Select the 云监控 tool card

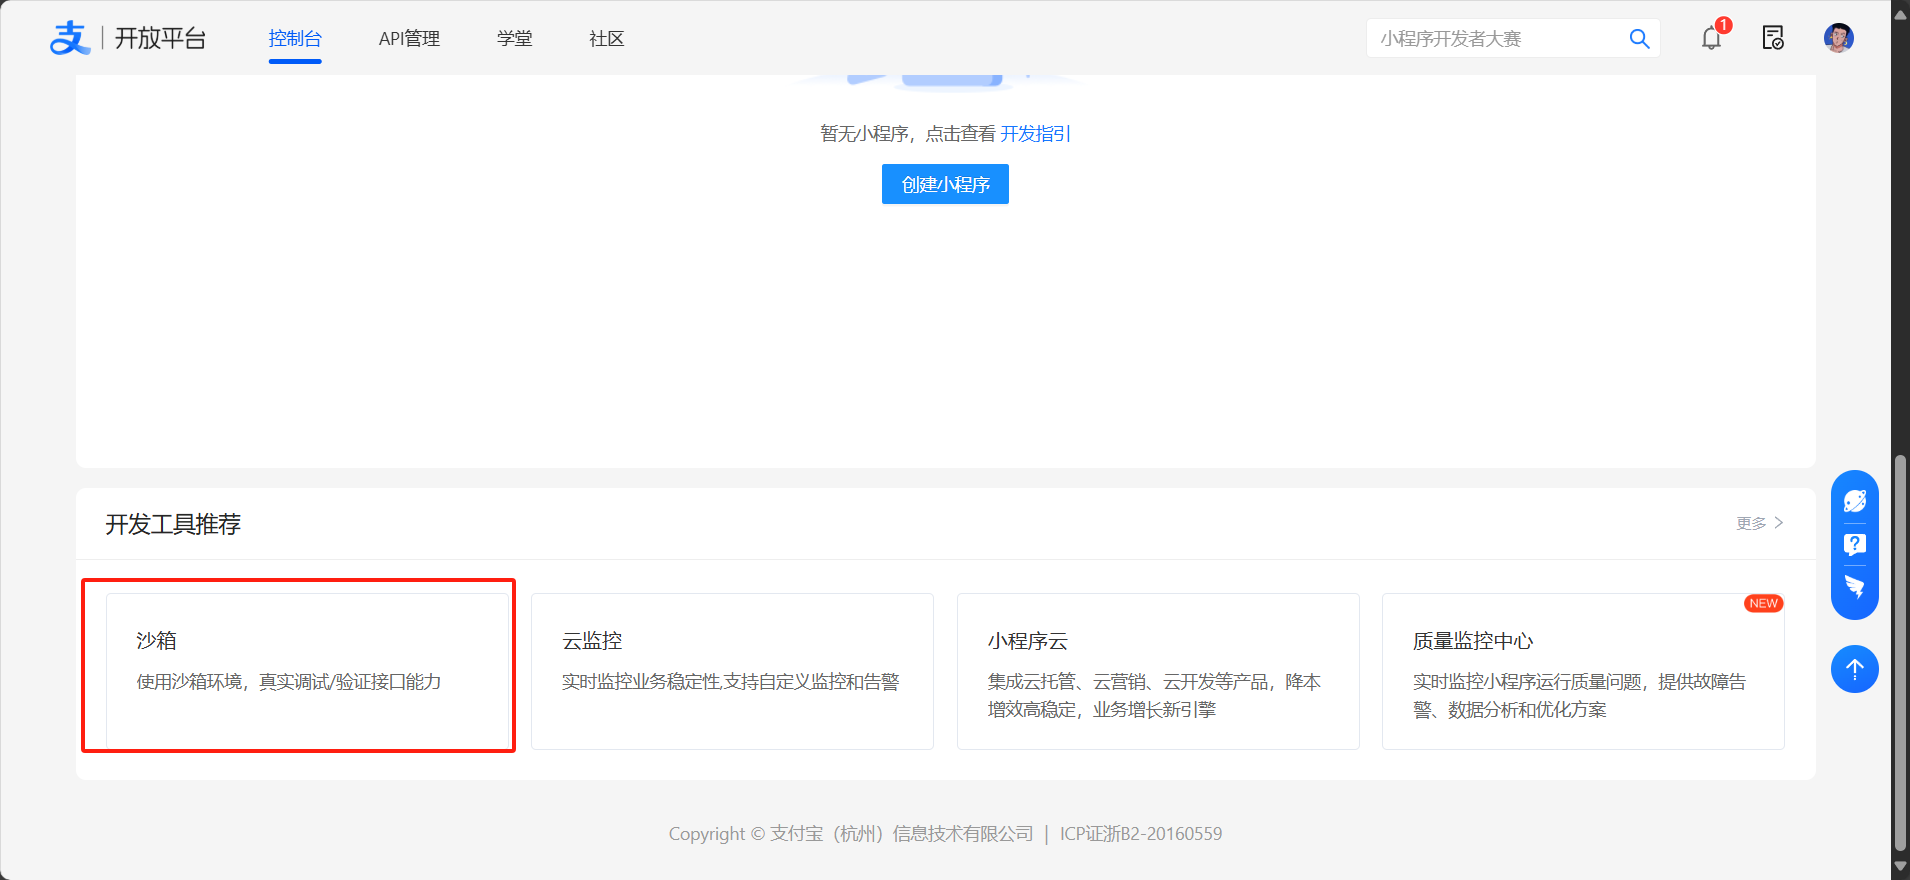pyautogui.click(x=732, y=670)
